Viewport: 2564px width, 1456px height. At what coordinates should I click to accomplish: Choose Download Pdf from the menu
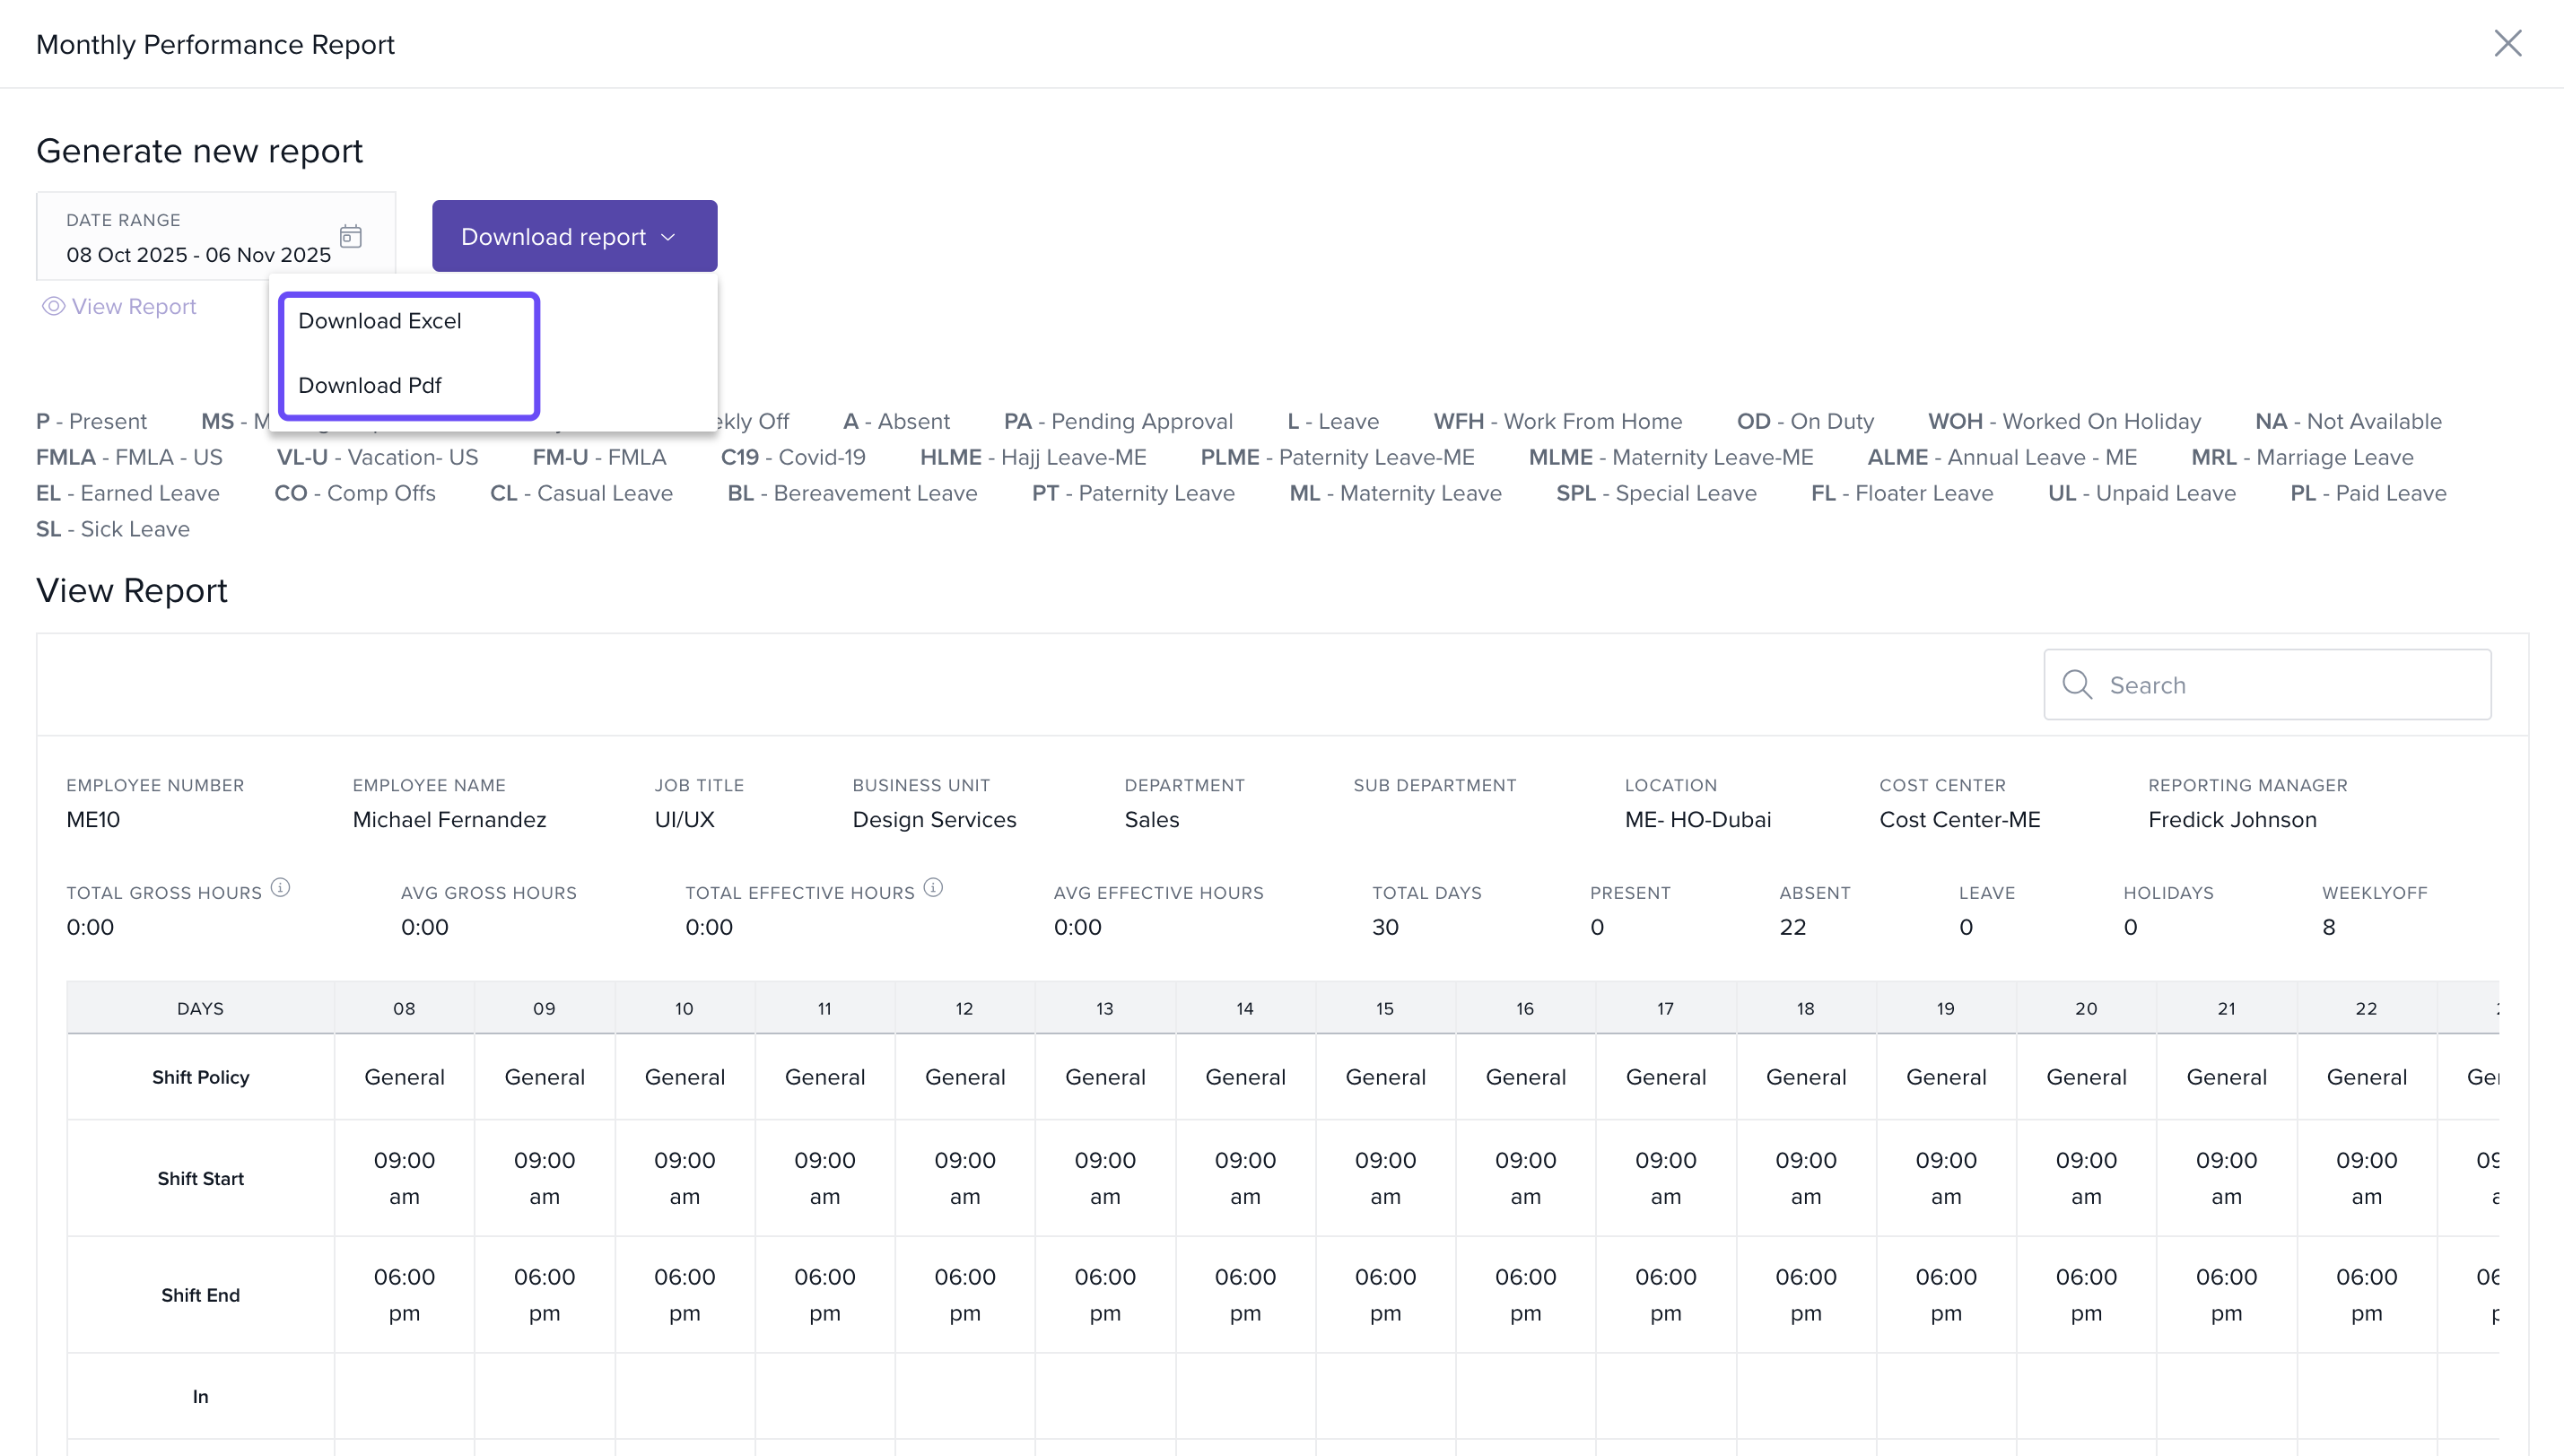[370, 385]
